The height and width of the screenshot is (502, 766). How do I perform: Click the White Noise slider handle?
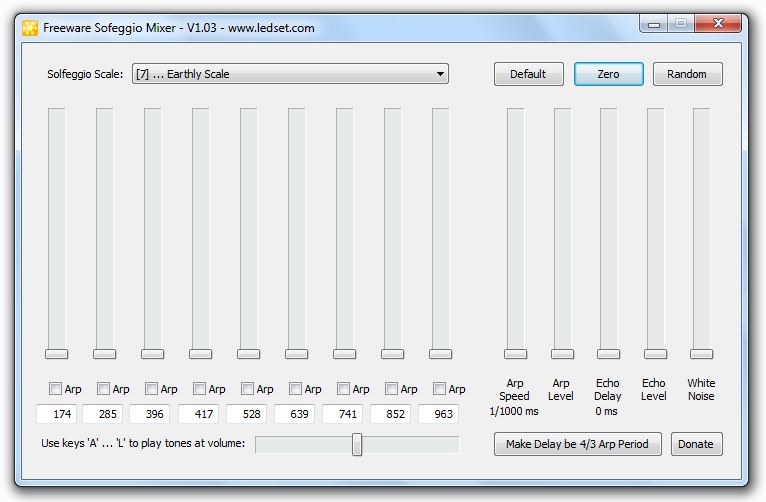click(x=701, y=354)
